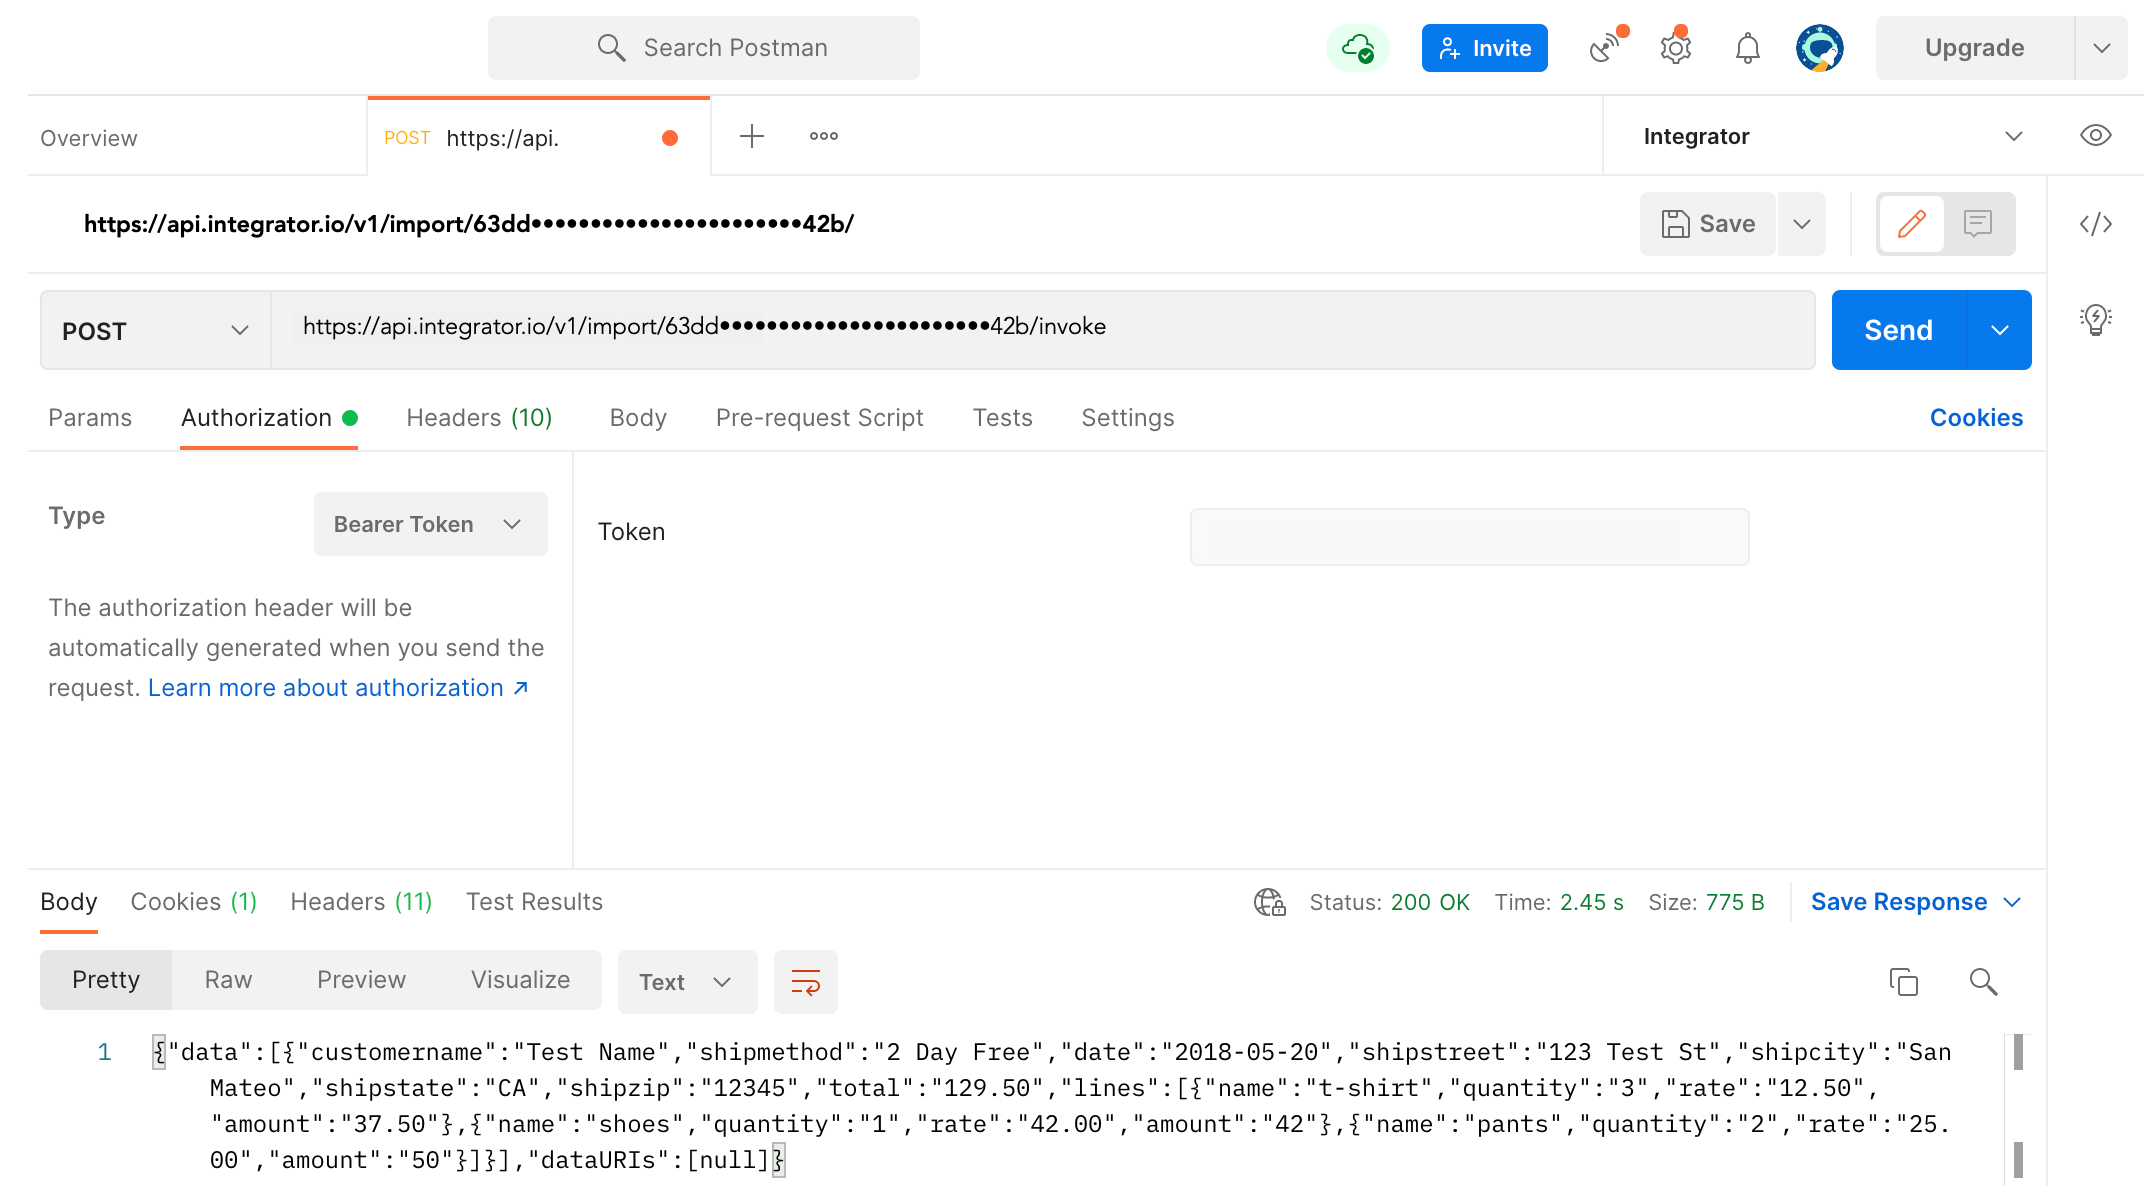
Task: Click the pencil edit mode icon
Action: (x=1912, y=223)
